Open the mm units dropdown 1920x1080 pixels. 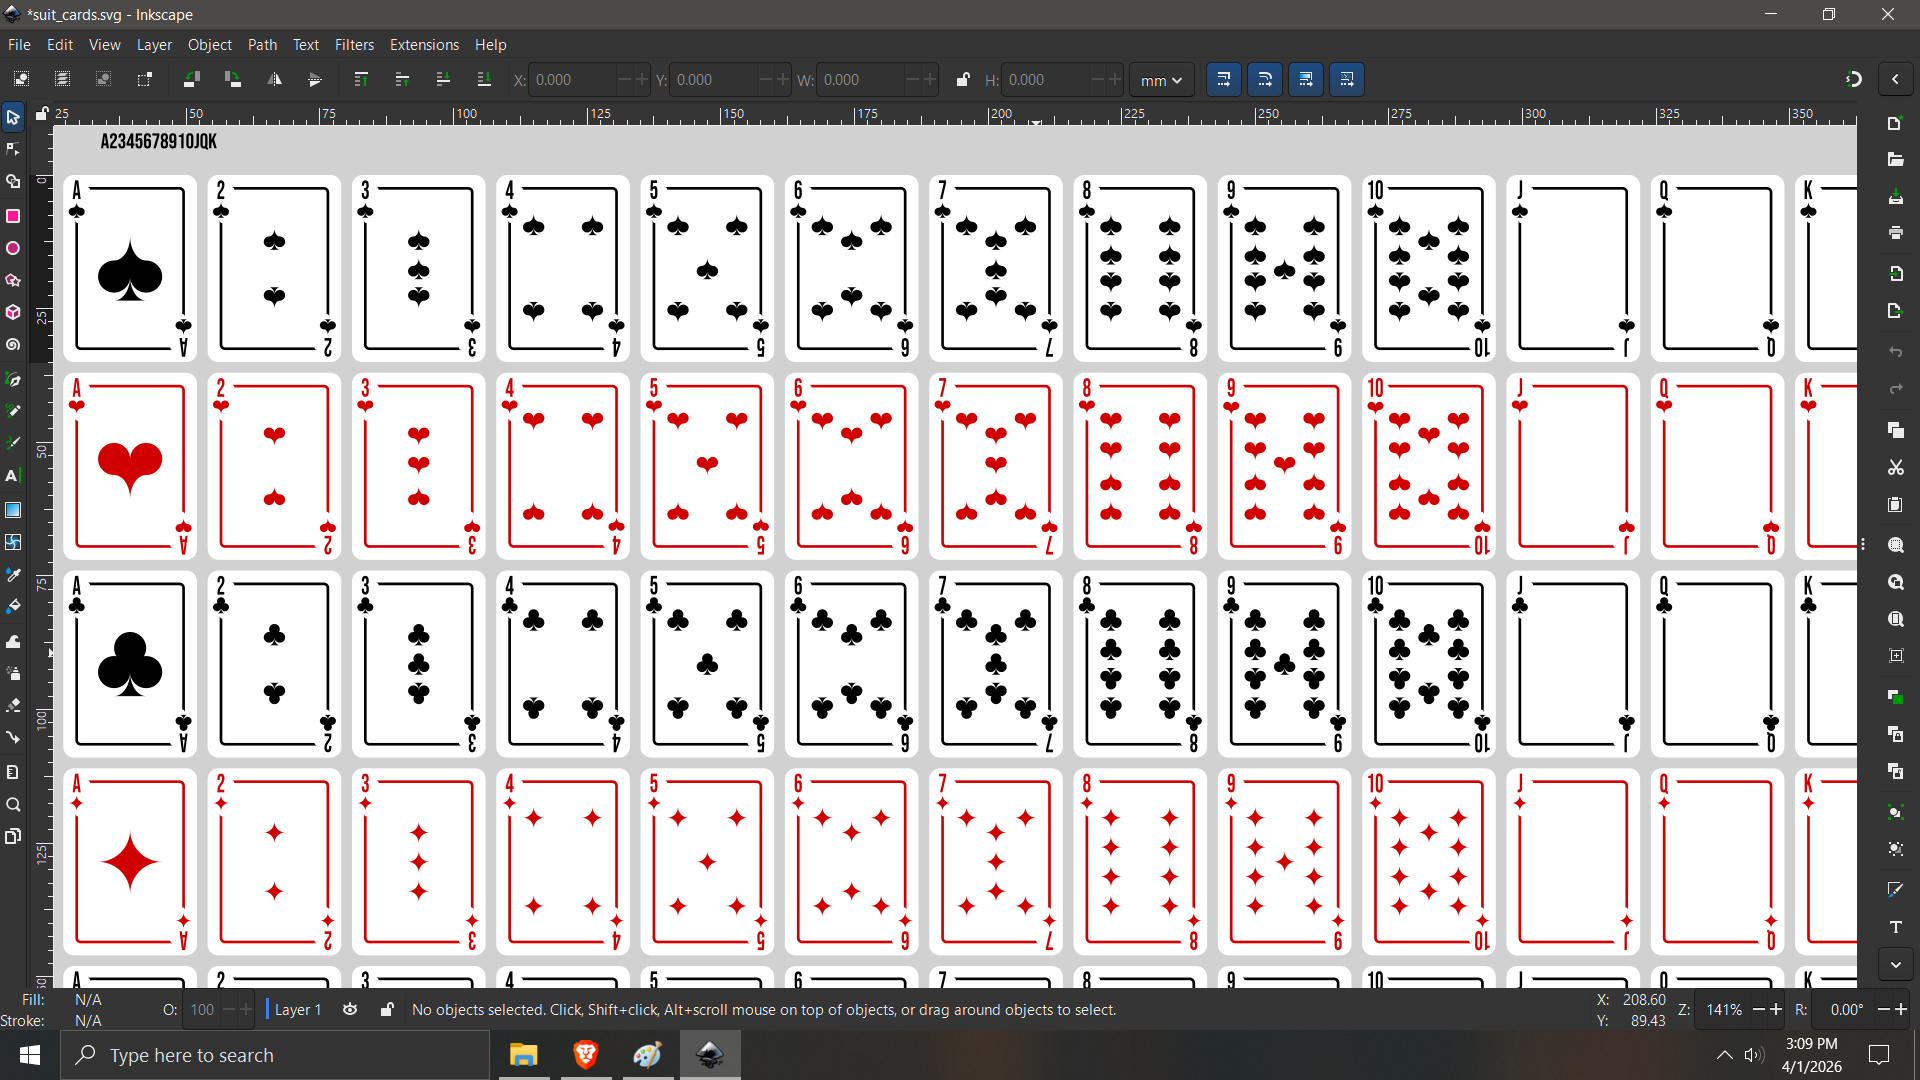pos(1161,80)
